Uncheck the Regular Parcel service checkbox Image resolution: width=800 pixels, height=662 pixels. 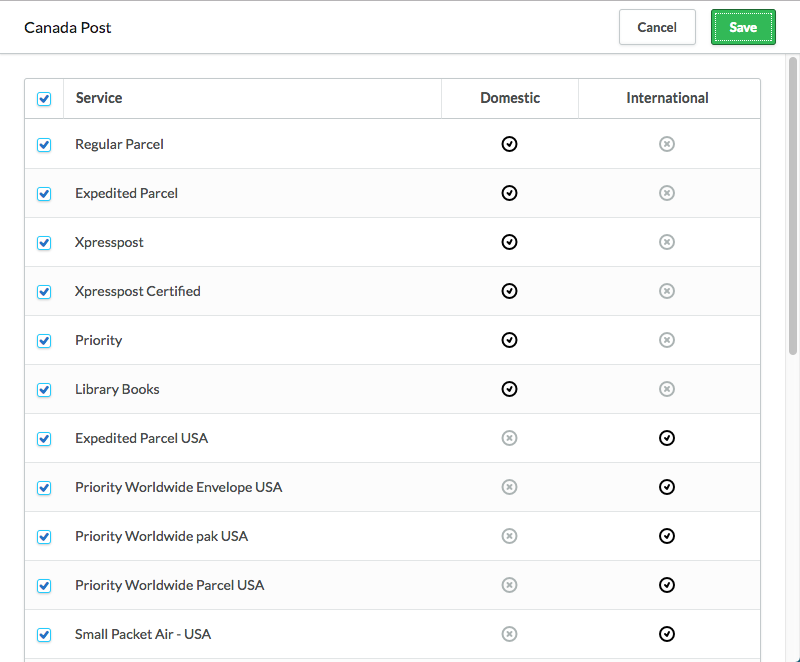[x=44, y=145]
